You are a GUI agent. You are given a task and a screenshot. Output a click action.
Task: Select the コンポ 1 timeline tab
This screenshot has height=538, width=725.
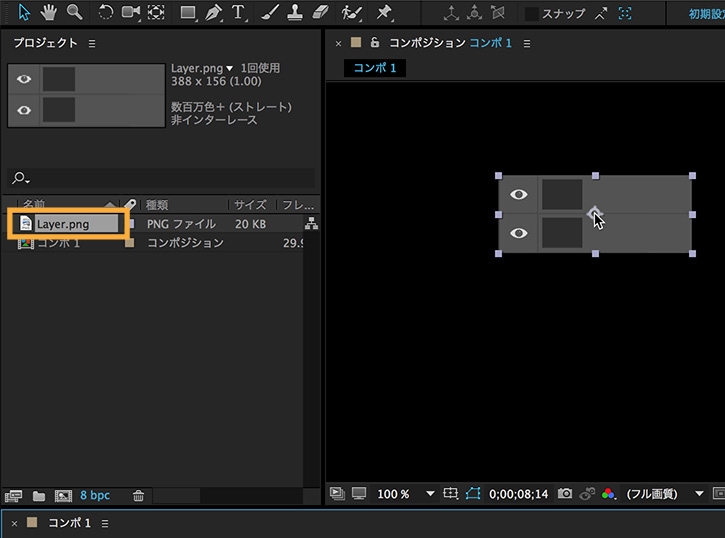click(x=70, y=523)
